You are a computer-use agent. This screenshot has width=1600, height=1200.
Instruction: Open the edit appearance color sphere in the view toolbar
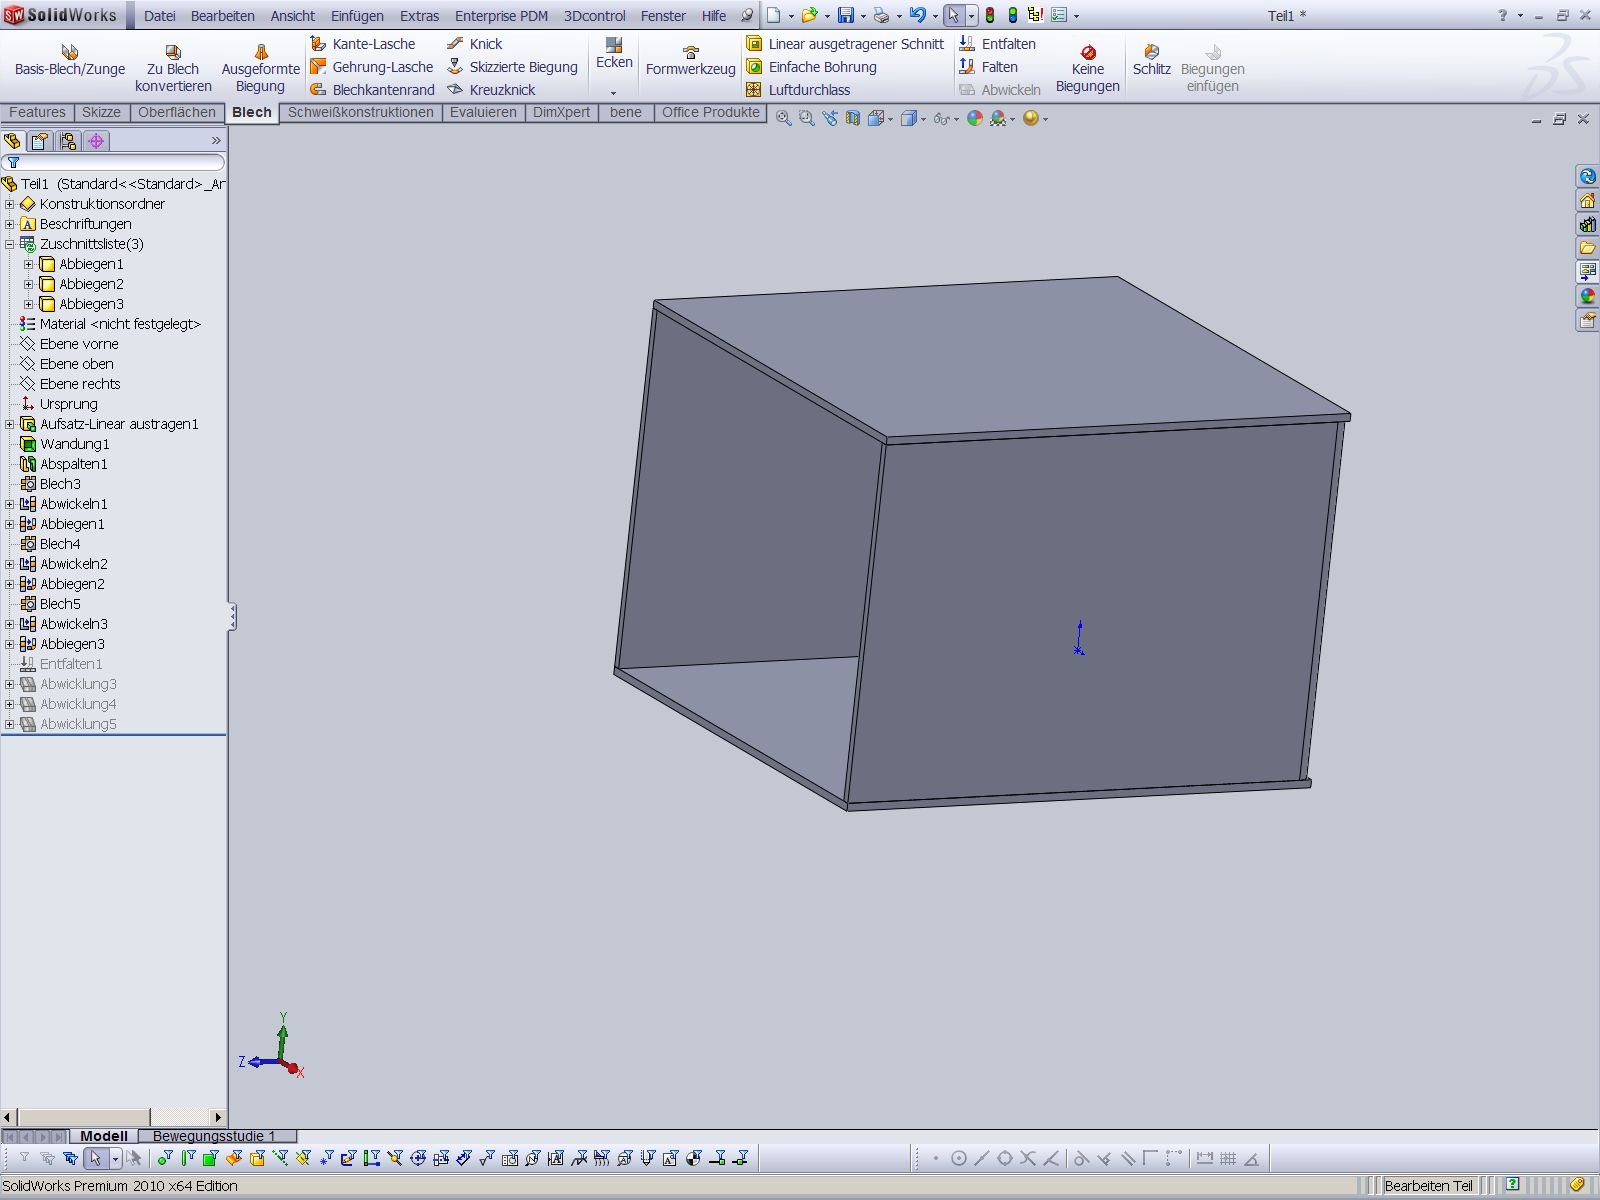(974, 119)
